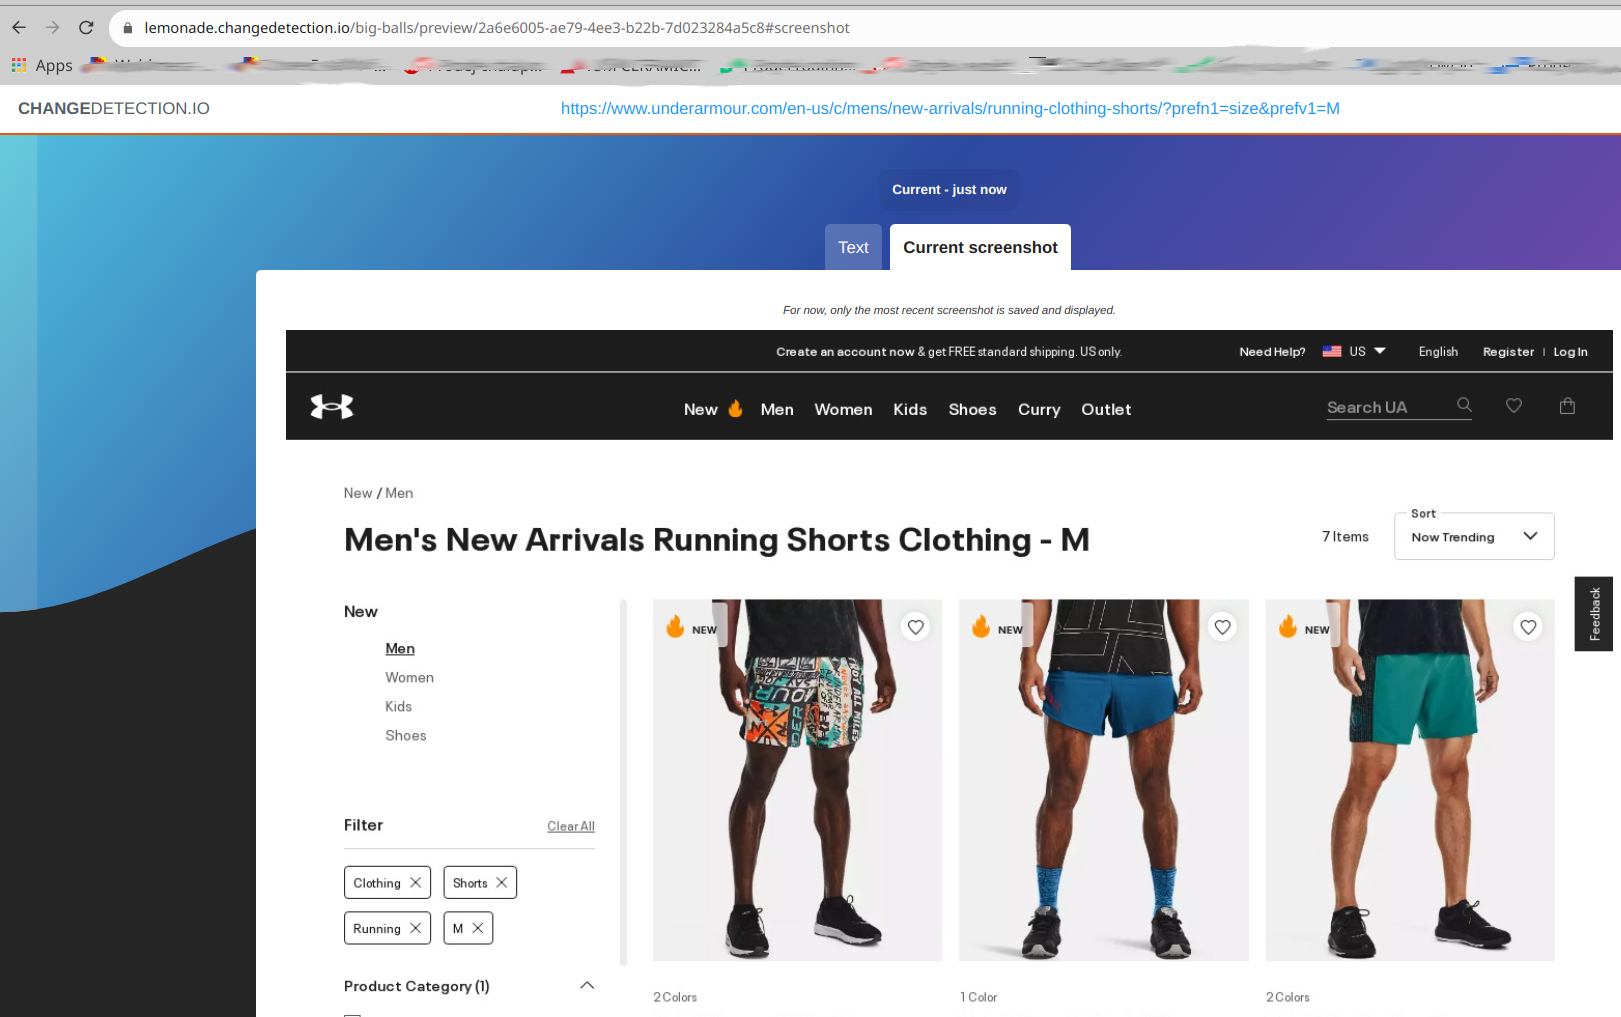Open the Outlet navigation menu
Viewport: 1621px width, 1017px height.
pyautogui.click(x=1106, y=410)
